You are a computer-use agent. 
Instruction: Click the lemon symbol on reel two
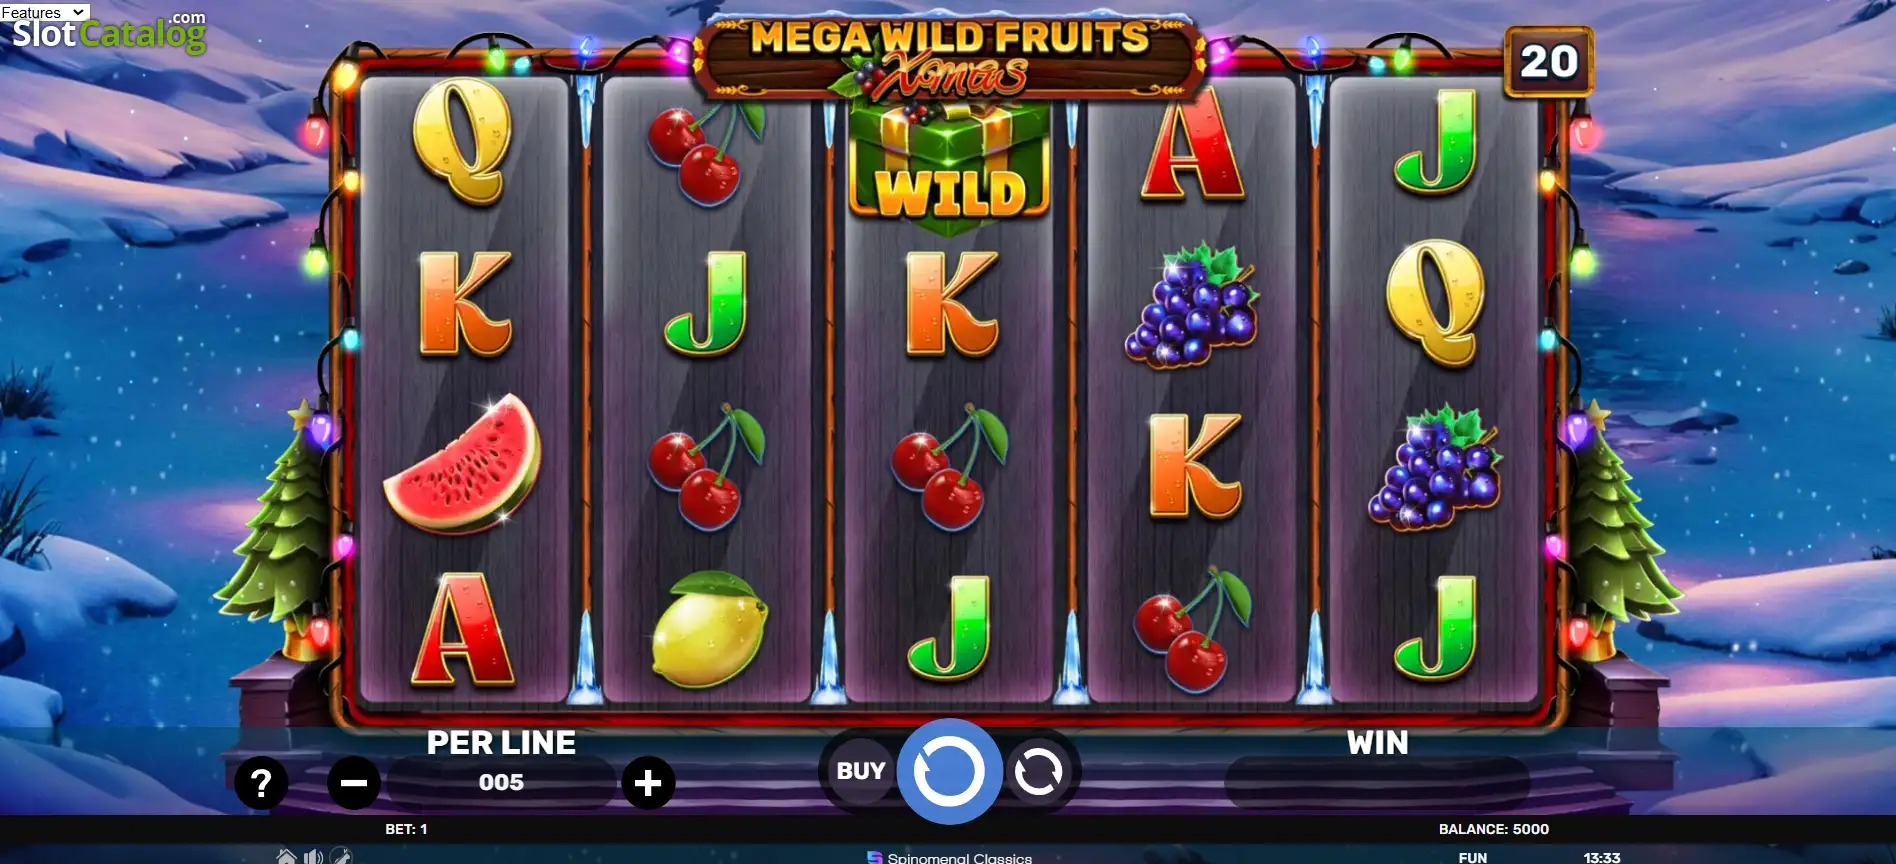click(709, 628)
